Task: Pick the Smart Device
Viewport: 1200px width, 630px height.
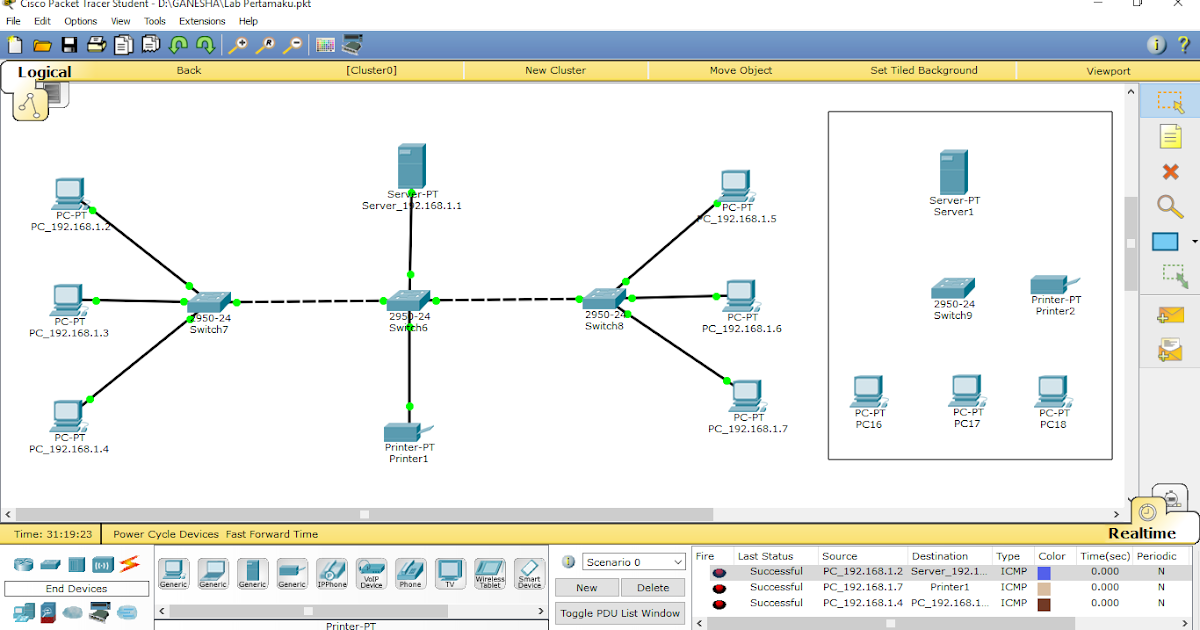Action: 529,573
